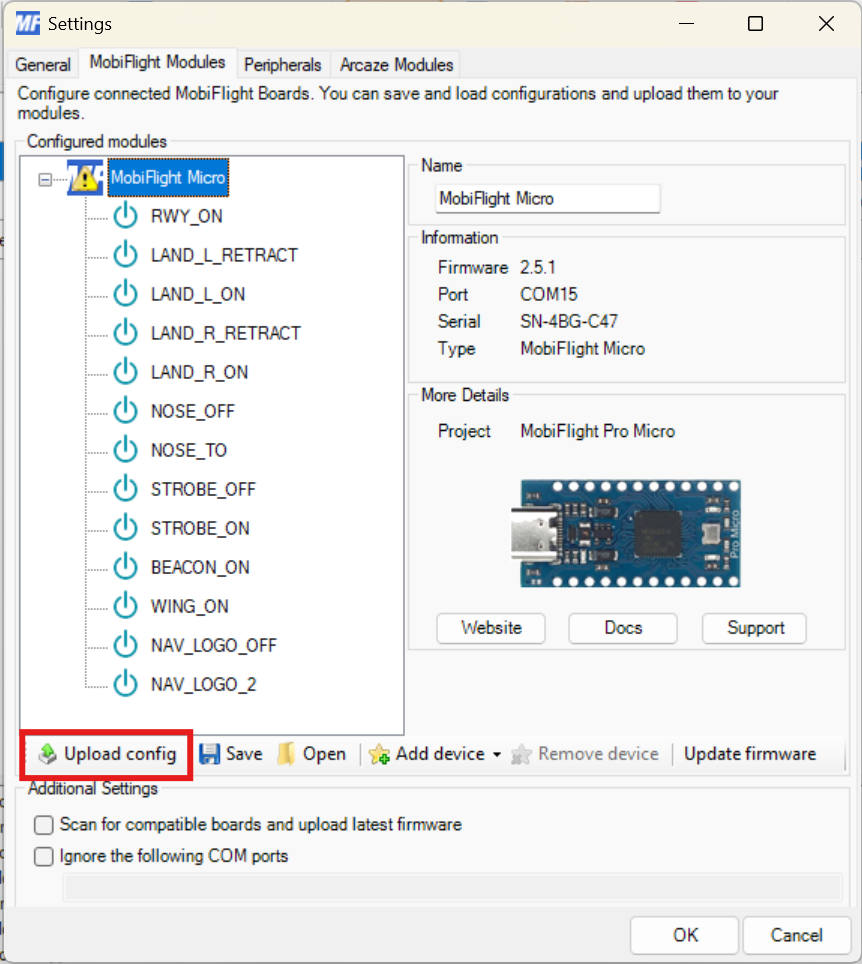The height and width of the screenshot is (964, 862).
Task: Click the Remove device toolbar item
Action: click(x=585, y=754)
